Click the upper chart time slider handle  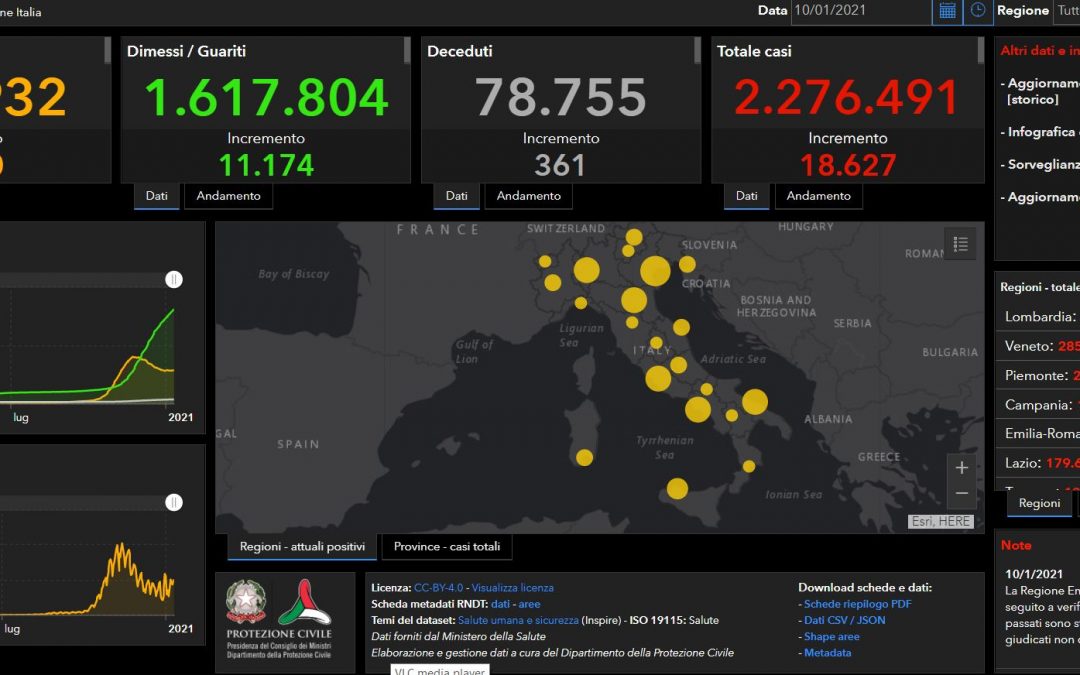point(174,279)
